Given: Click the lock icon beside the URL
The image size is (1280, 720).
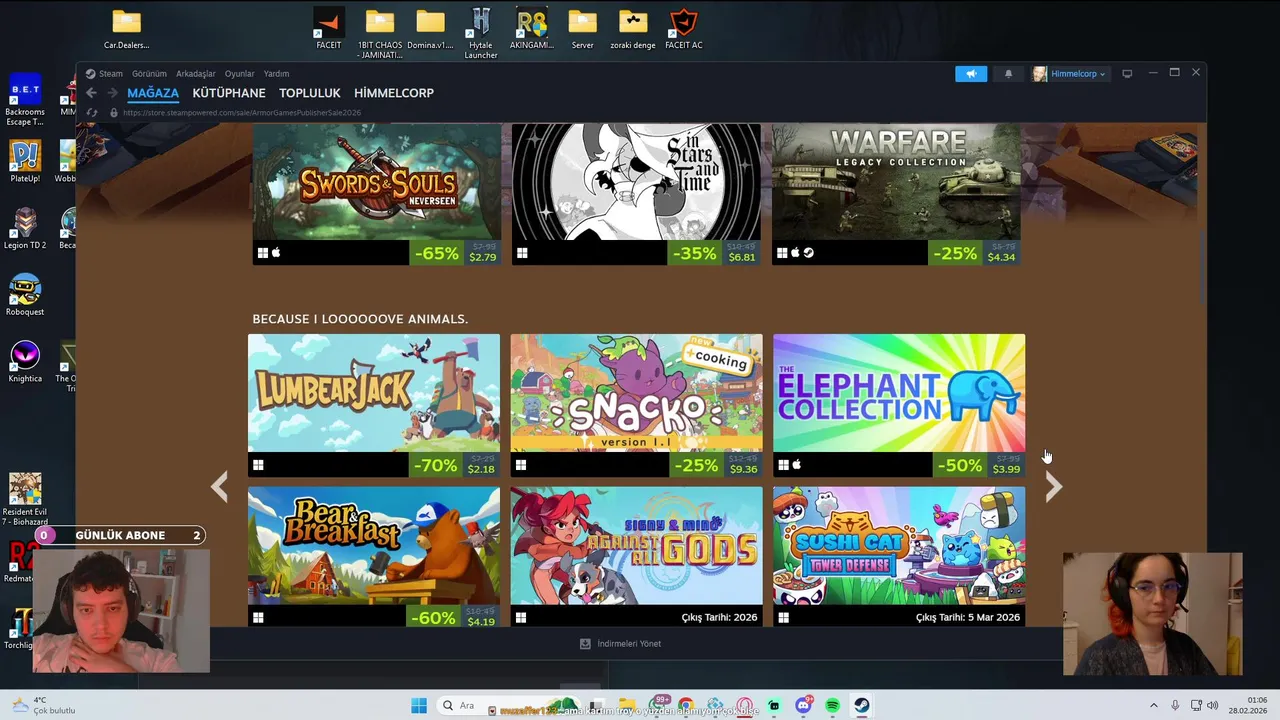Looking at the screenshot, I should click(113, 113).
